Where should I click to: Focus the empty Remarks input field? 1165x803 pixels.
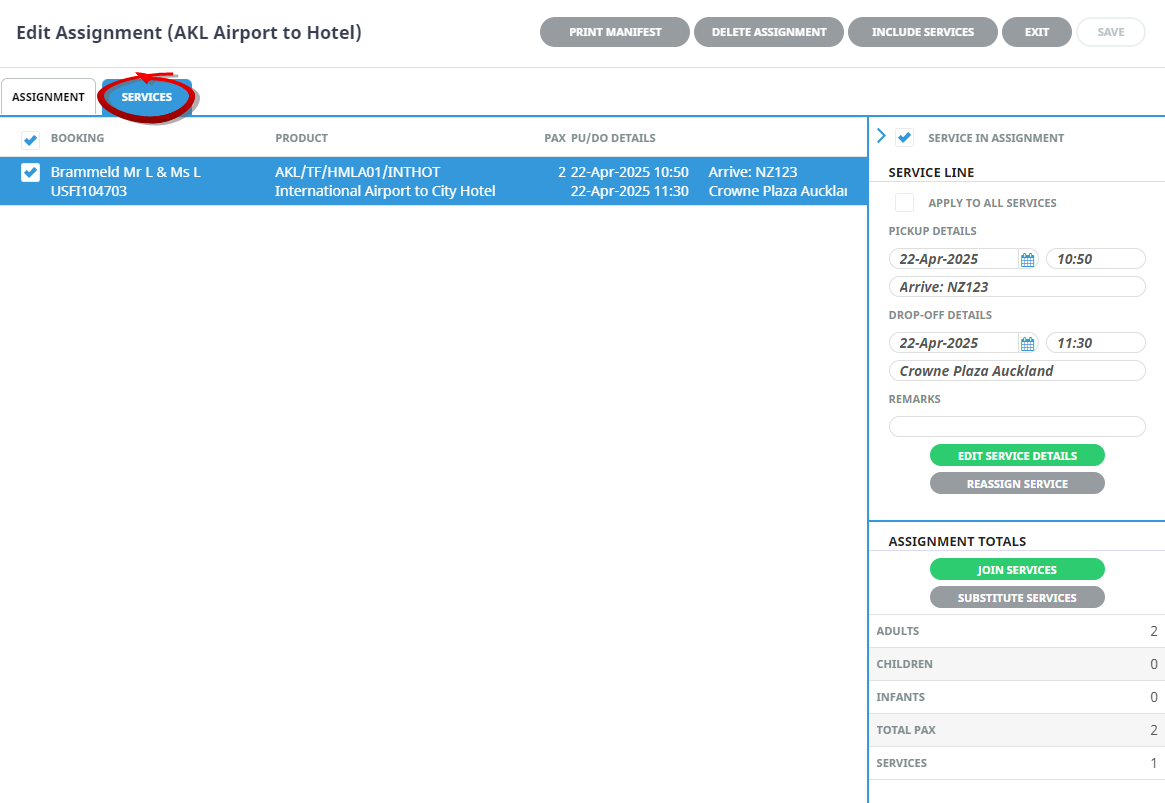pos(1017,427)
